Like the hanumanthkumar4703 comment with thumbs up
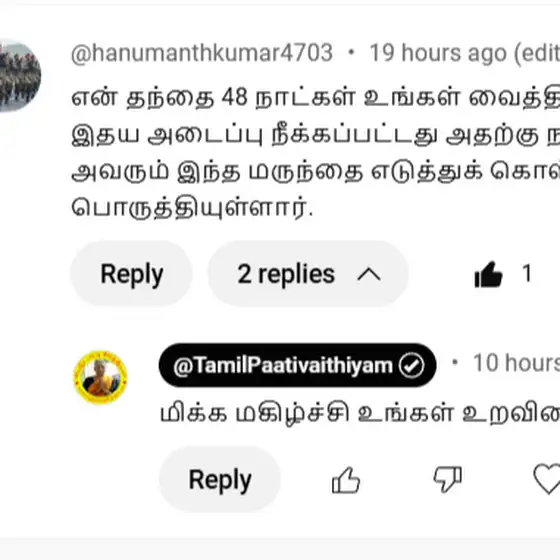This screenshot has height=560, width=560. [x=488, y=274]
